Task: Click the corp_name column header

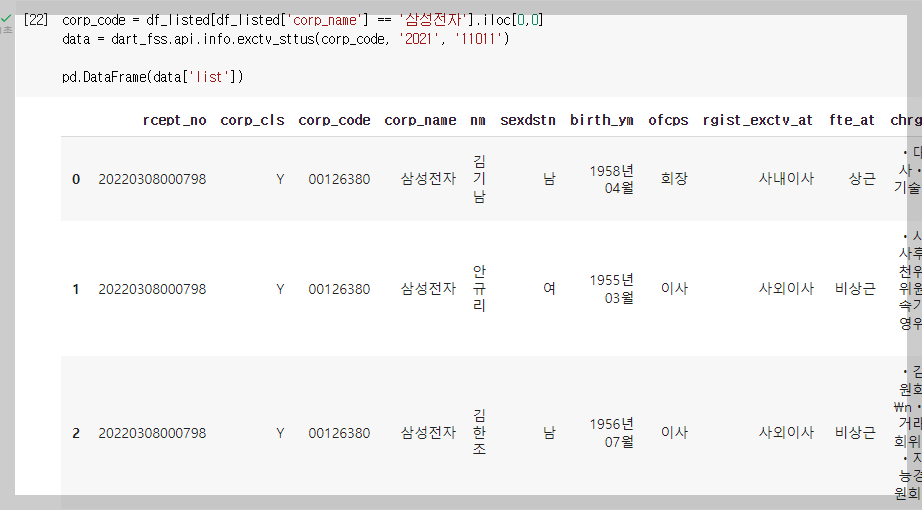Action: click(x=420, y=121)
